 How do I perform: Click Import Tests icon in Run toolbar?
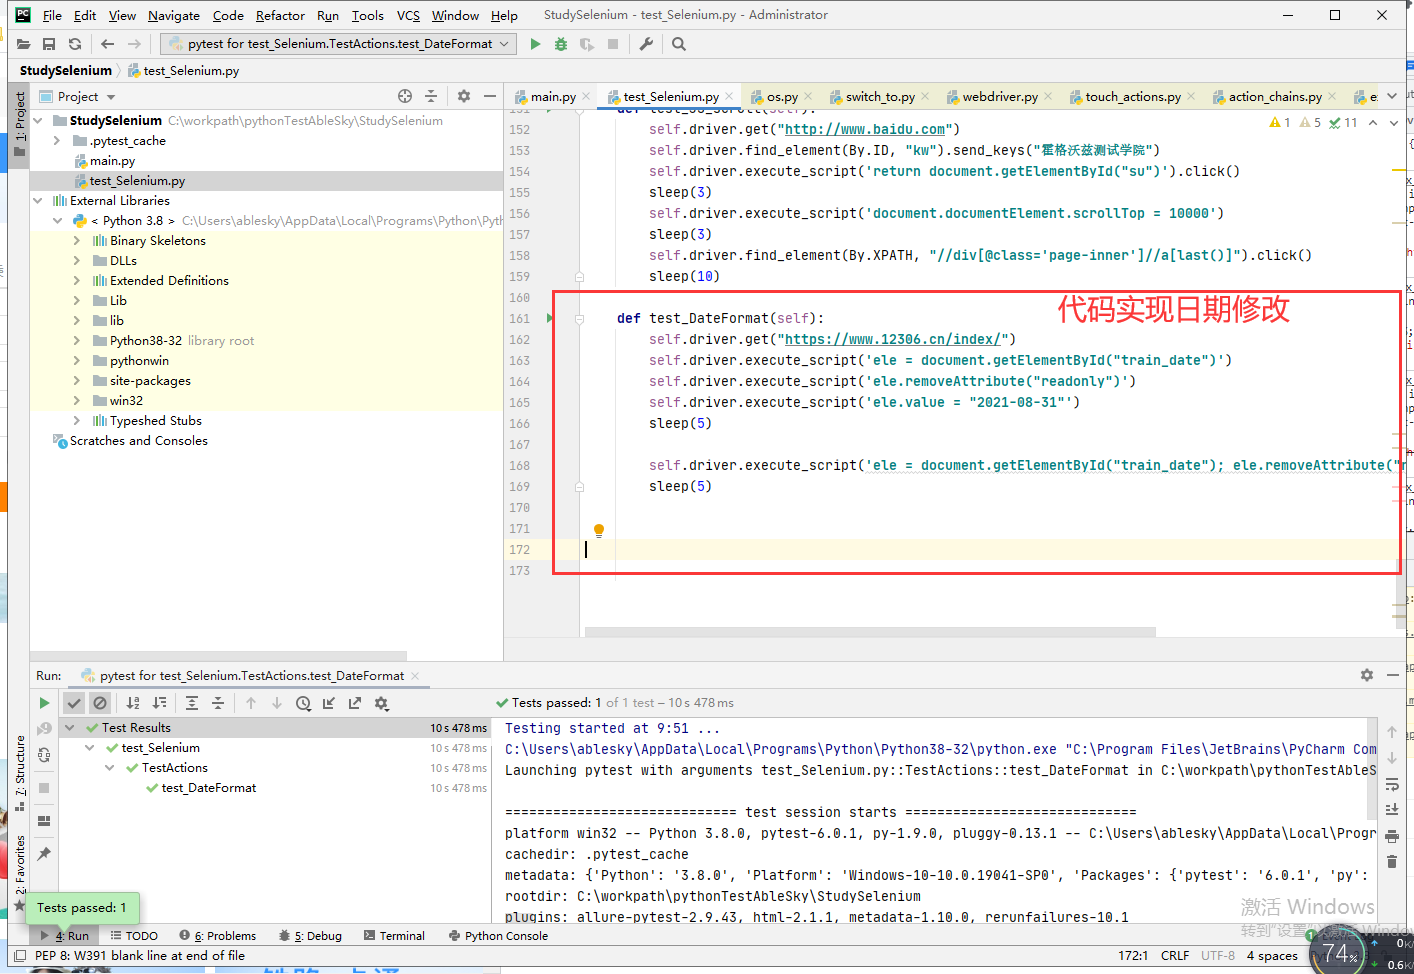tap(329, 703)
